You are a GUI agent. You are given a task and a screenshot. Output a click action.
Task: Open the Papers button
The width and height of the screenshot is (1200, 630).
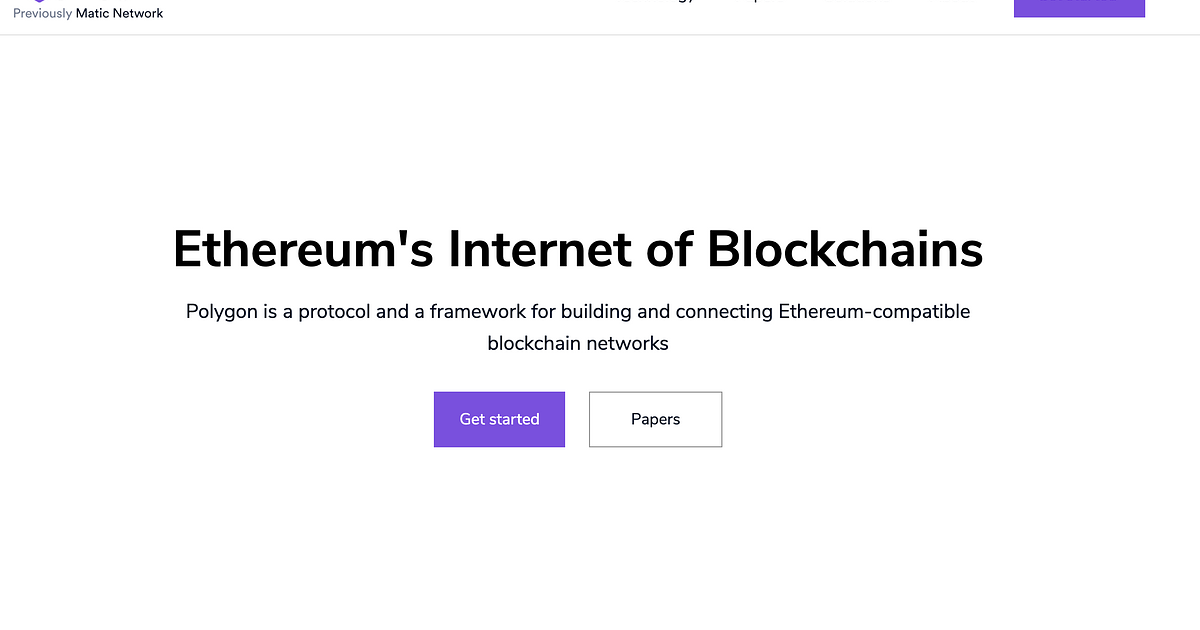point(655,419)
